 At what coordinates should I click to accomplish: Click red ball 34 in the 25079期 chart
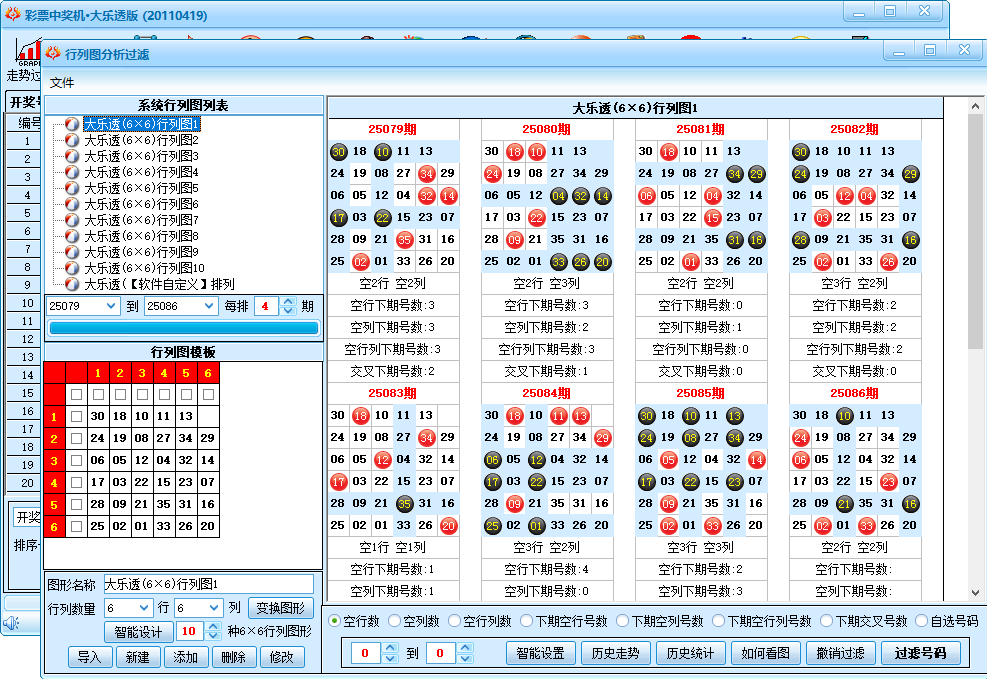(426, 173)
